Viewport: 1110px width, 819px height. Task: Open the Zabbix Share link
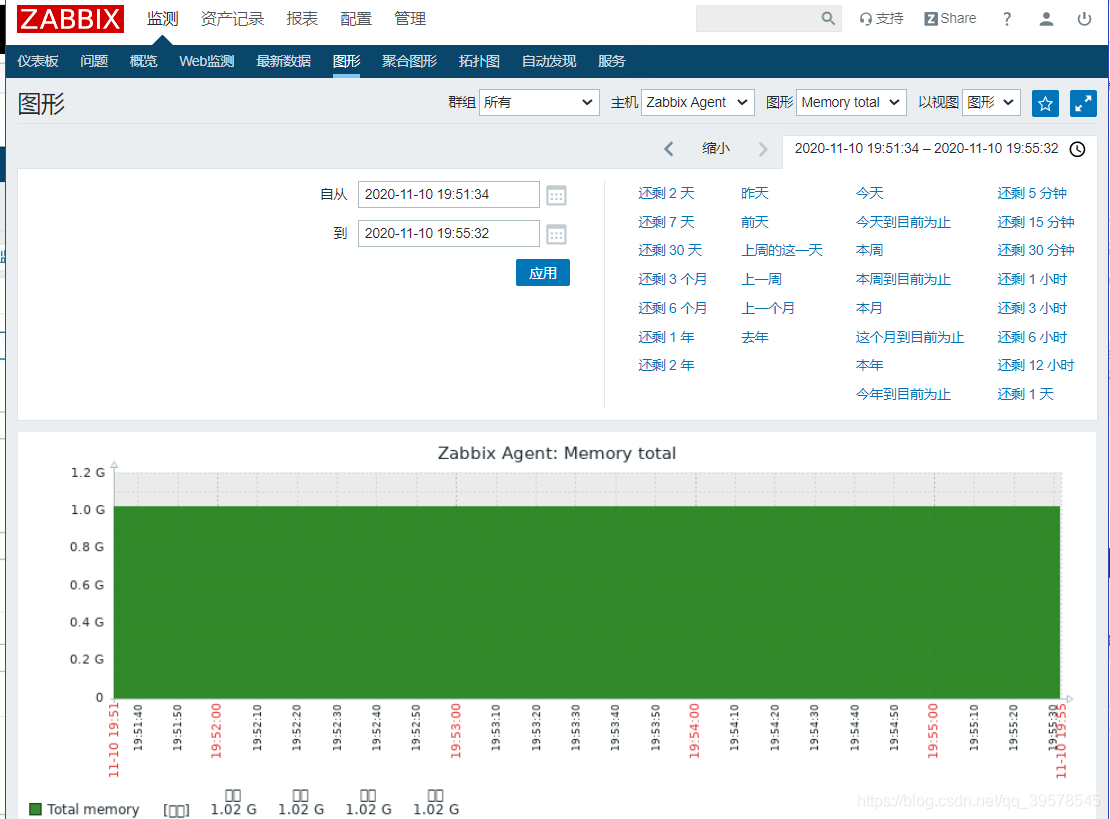[950, 18]
